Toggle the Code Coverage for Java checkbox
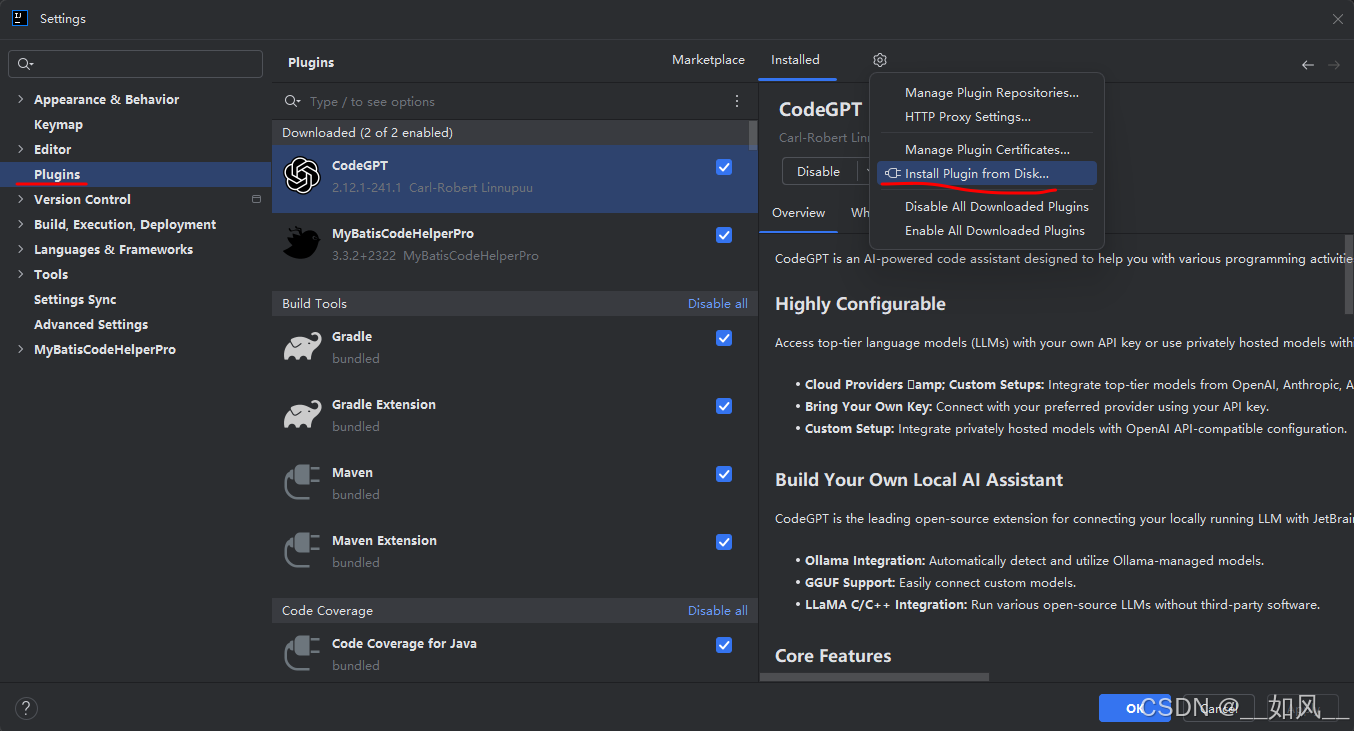Image resolution: width=1354 pixels, height=731 pixels. 724,645
